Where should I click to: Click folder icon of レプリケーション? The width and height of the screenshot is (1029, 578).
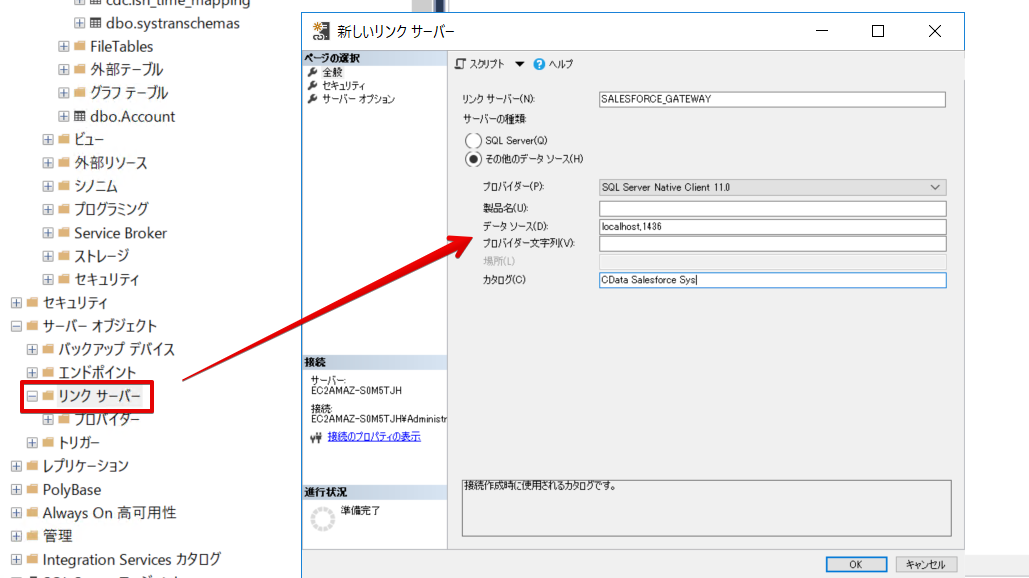32,465
